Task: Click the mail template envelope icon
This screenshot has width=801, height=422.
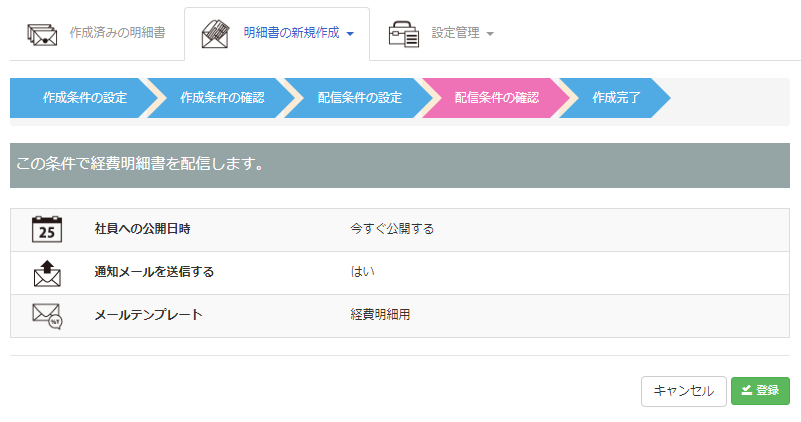Action: tap(47, 315)
